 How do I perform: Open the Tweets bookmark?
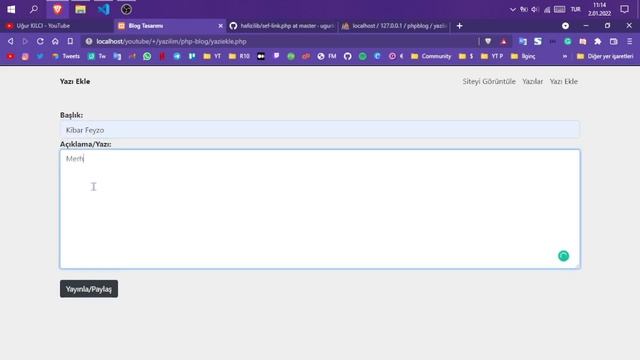[66, 56]
